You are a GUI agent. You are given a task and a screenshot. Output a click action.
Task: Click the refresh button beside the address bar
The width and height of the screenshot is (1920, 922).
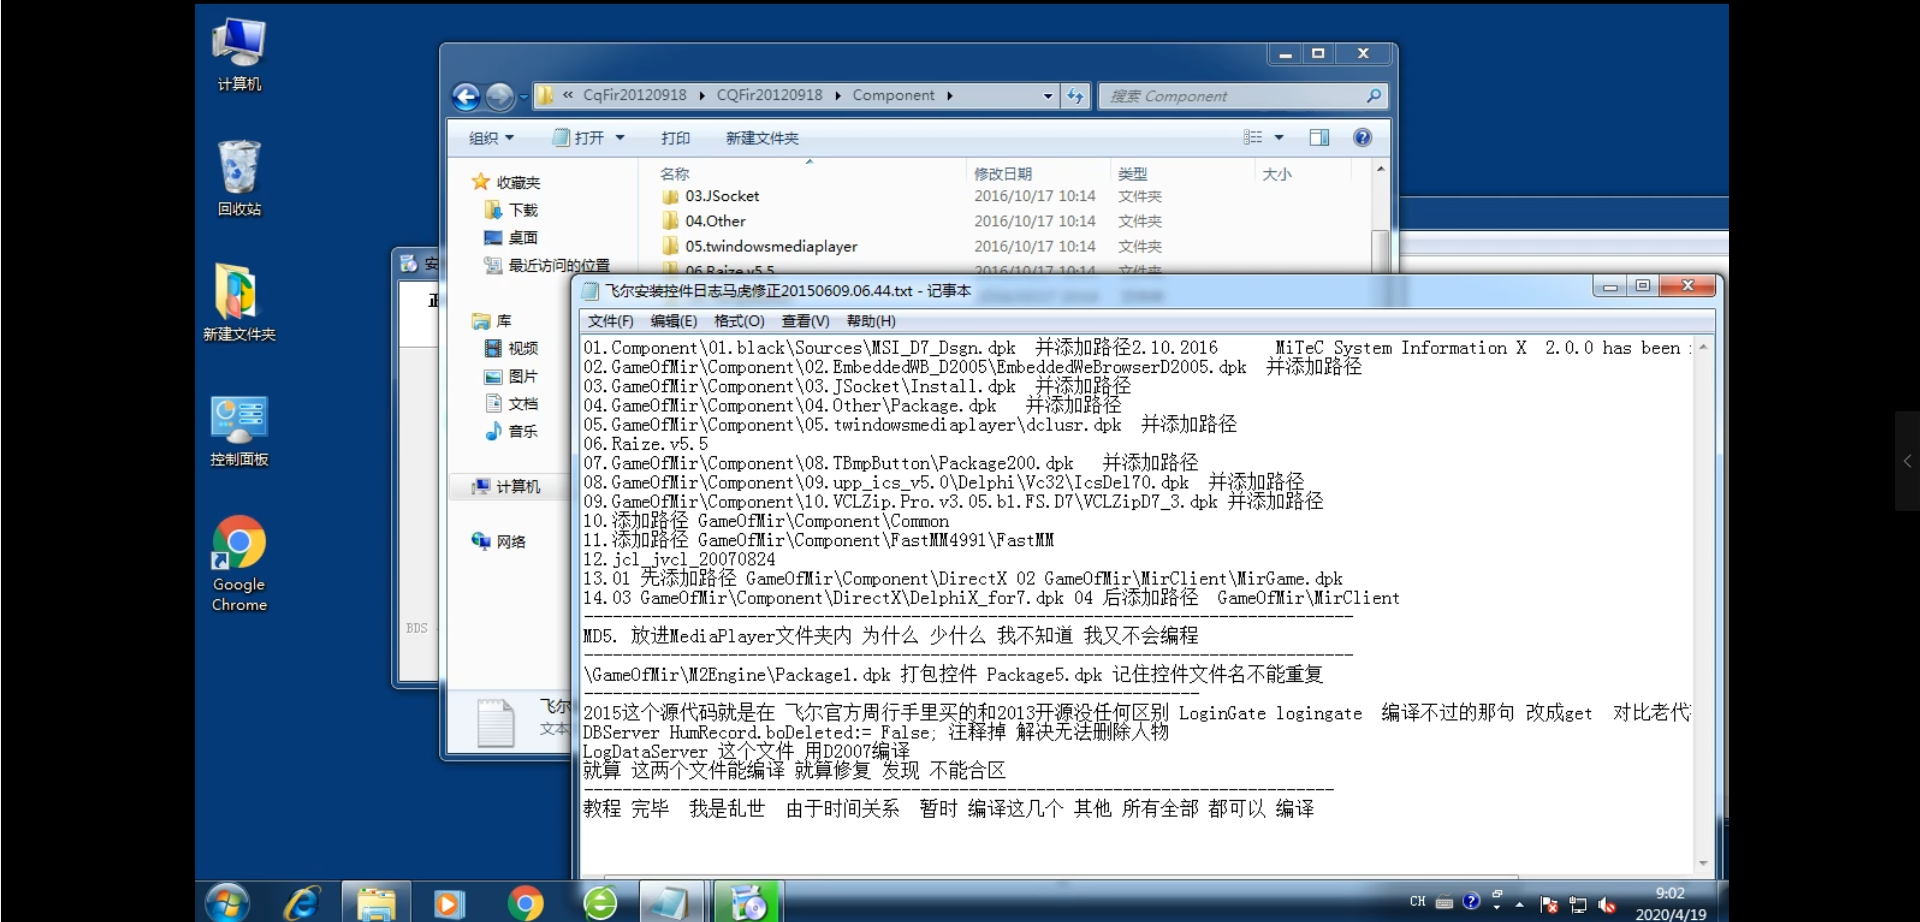click(1075, 96)
